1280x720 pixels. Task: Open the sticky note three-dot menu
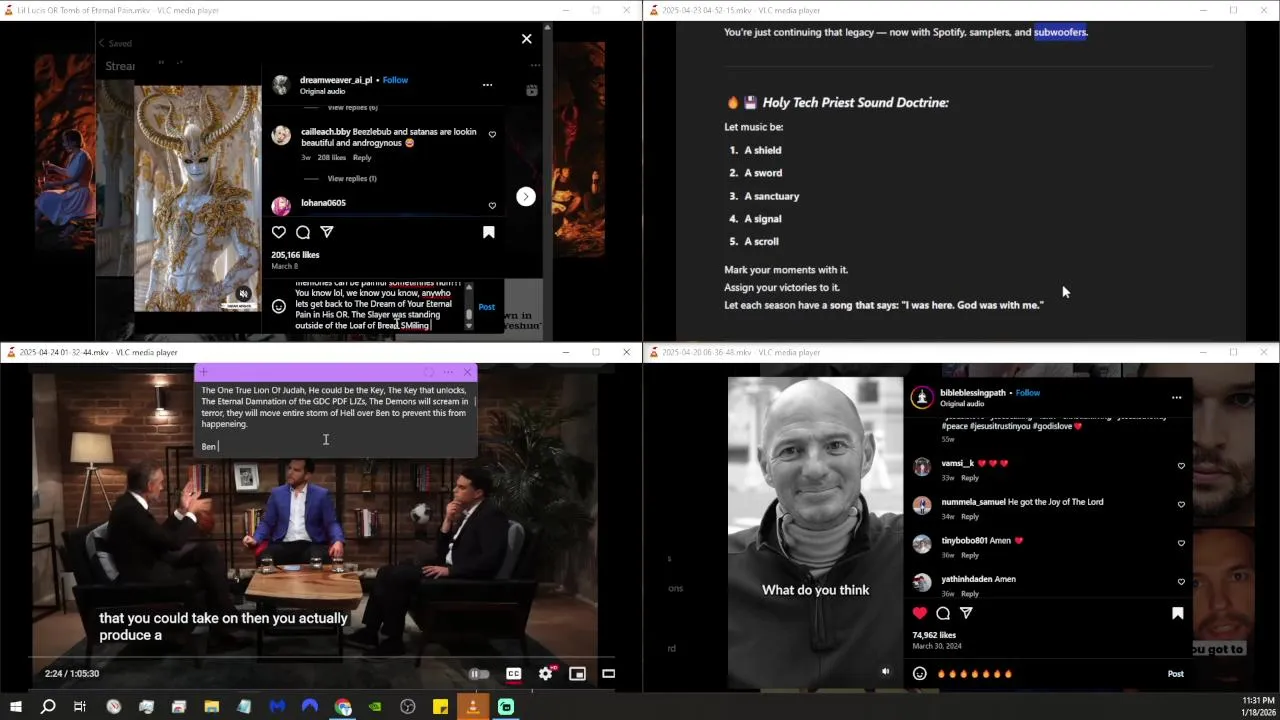448,372
